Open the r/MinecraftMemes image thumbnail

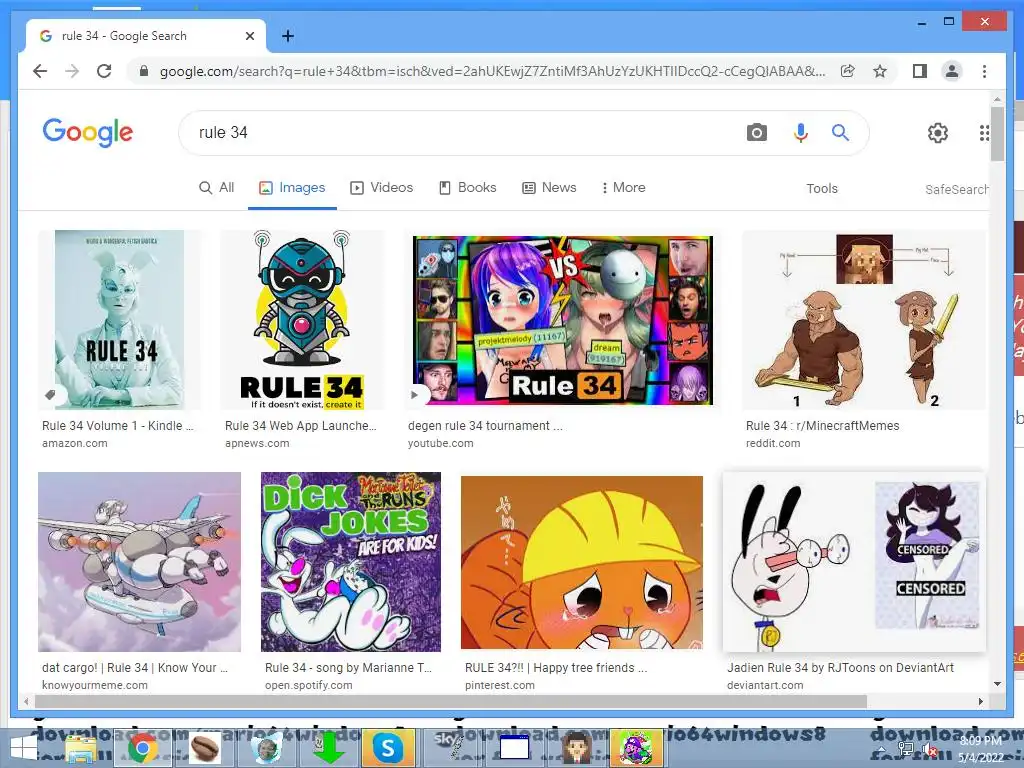pyautogui.click(x=864, y=319)
